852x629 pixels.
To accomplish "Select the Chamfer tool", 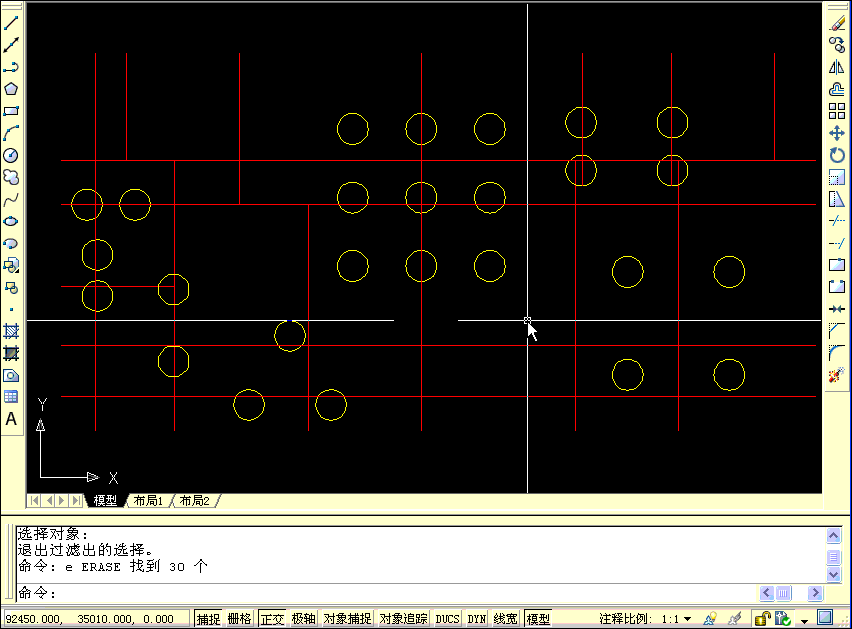I will tap(837, 331).
